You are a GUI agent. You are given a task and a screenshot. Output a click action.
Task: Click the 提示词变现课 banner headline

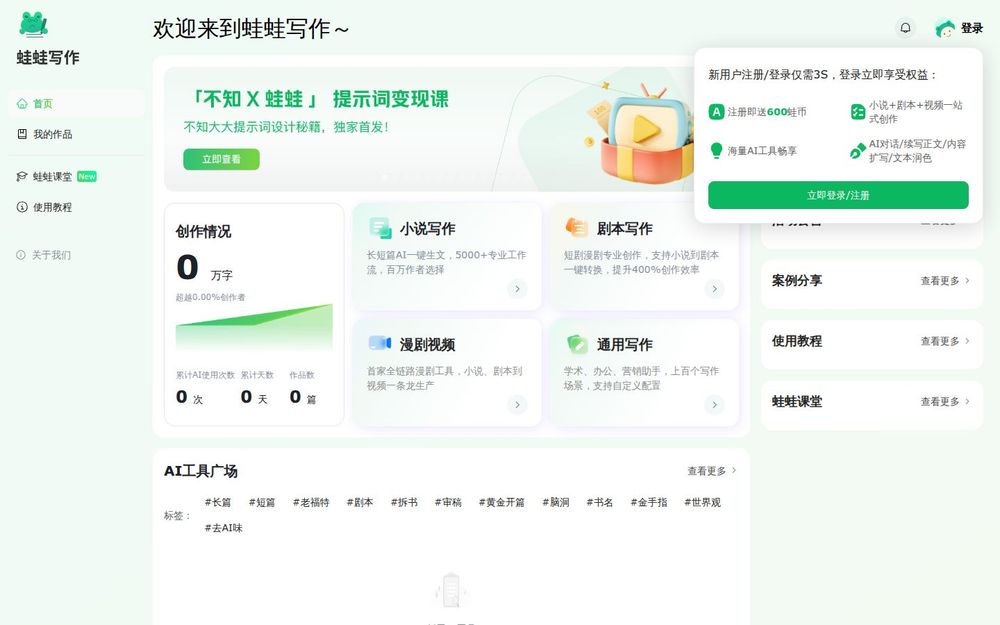click(391, 99)
